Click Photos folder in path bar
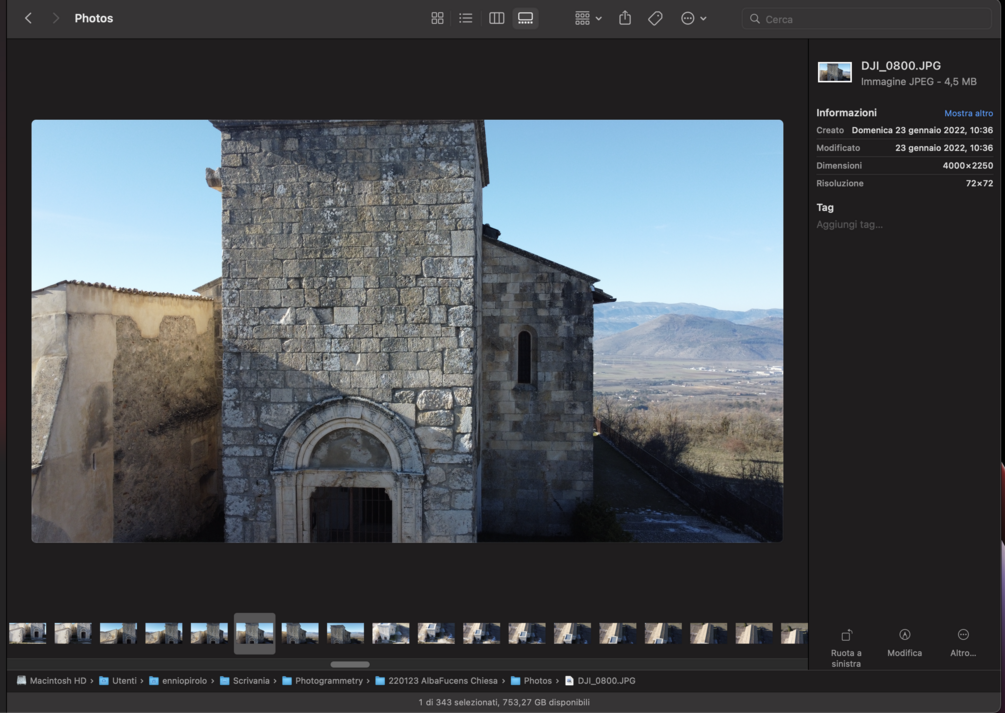 pyautogui.click(x=531, y=681)
